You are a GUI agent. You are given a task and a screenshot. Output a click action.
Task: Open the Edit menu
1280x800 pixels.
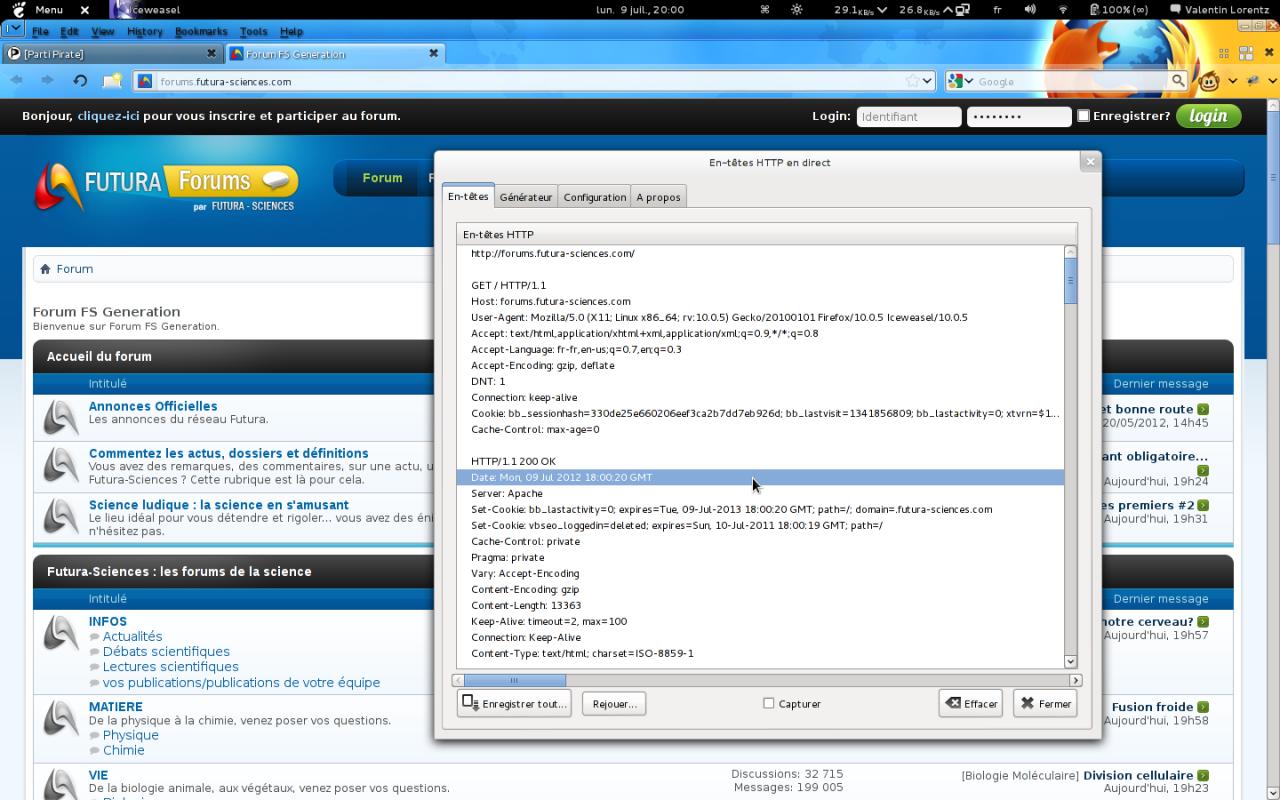[x=69, y=32]
